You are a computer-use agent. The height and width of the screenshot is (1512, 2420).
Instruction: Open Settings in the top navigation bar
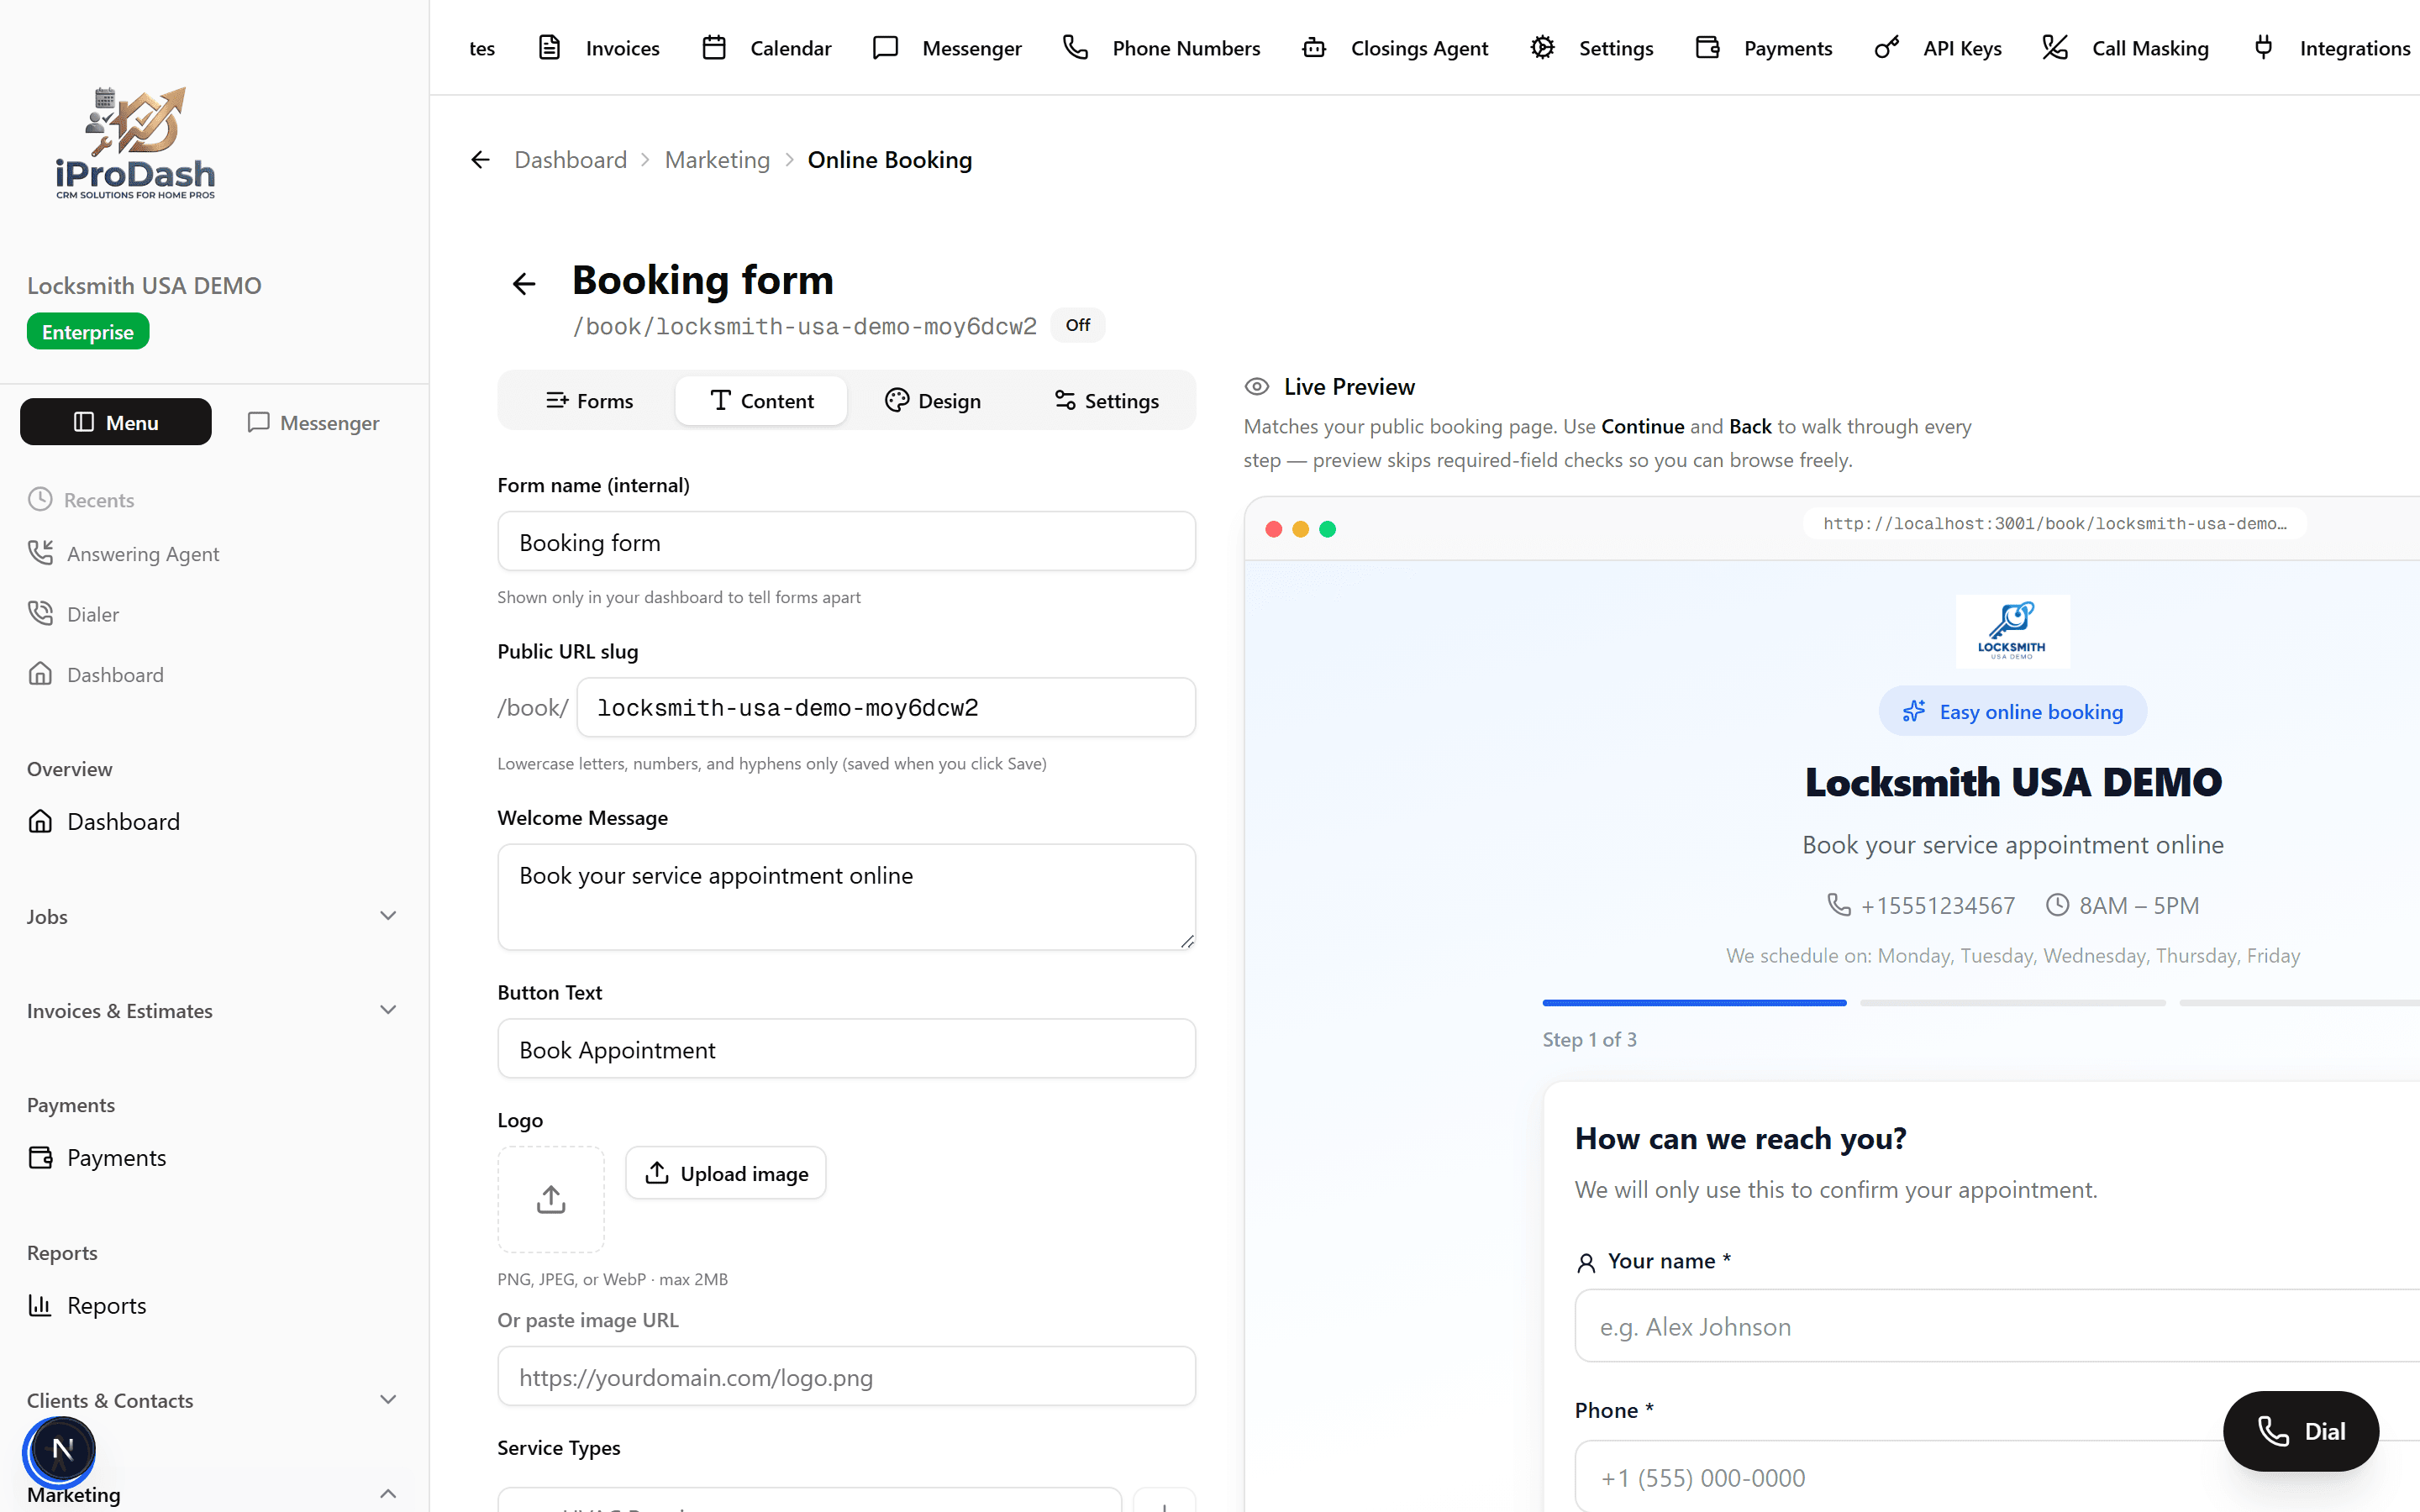[x=1592, y=48]
